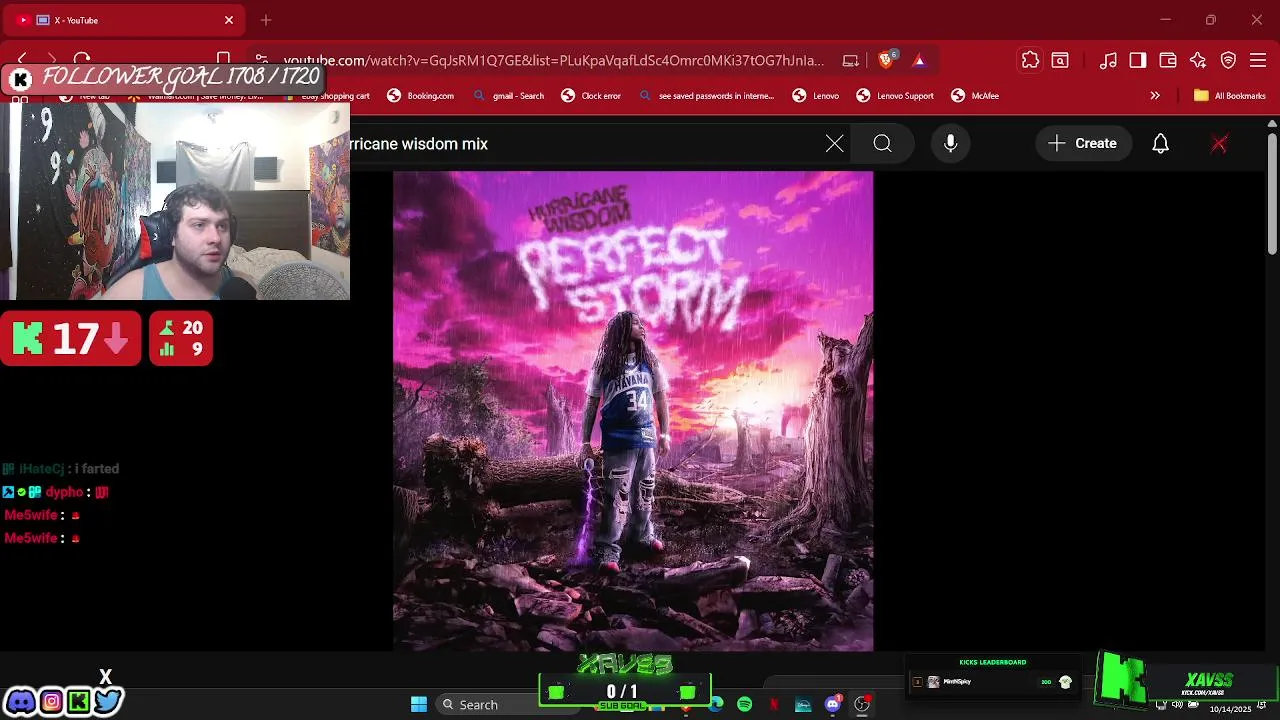This screenshot has width=1280, height=720.
Task: Open the Leo AI sparkle icon
Action: tap(1198, 60)
